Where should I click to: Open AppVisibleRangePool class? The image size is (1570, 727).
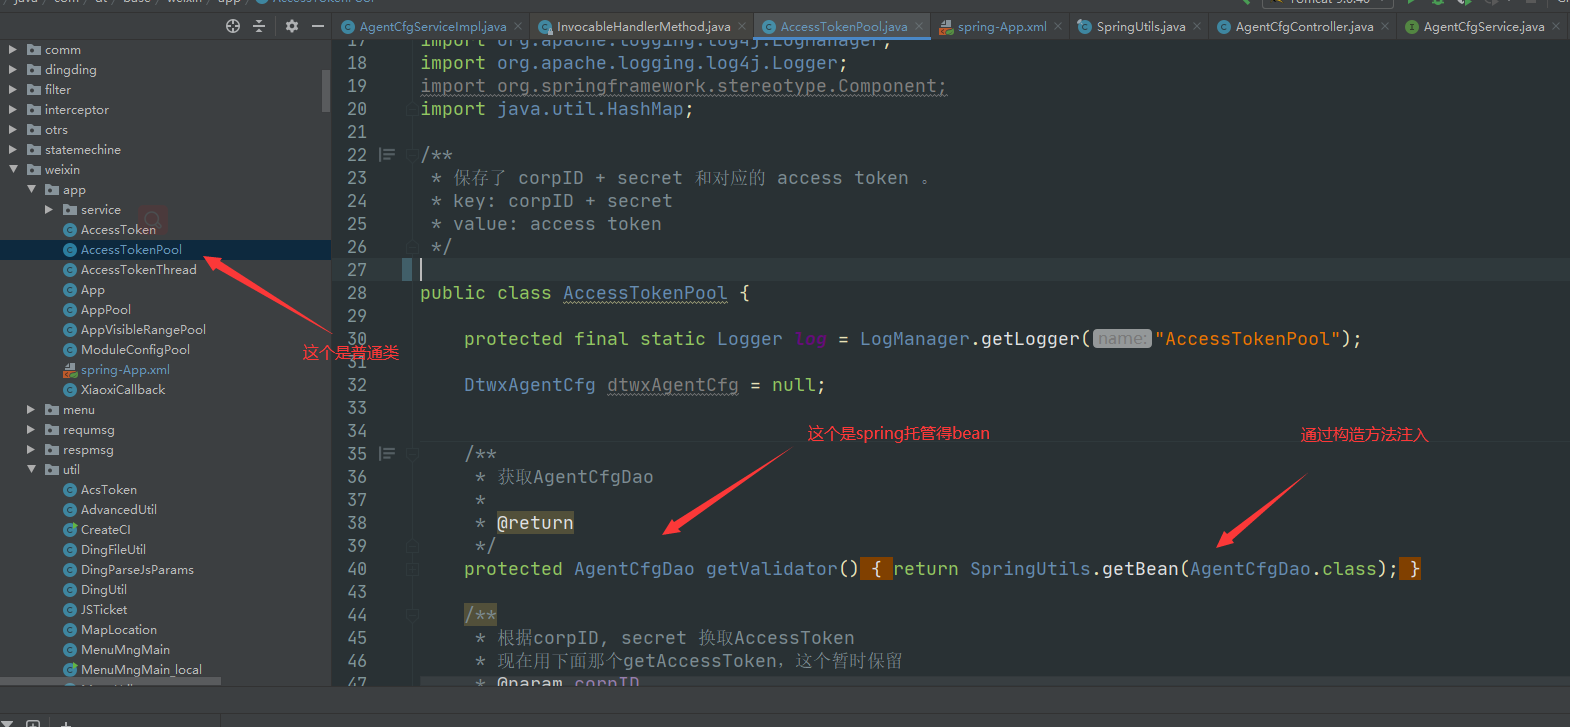[143, 329]
